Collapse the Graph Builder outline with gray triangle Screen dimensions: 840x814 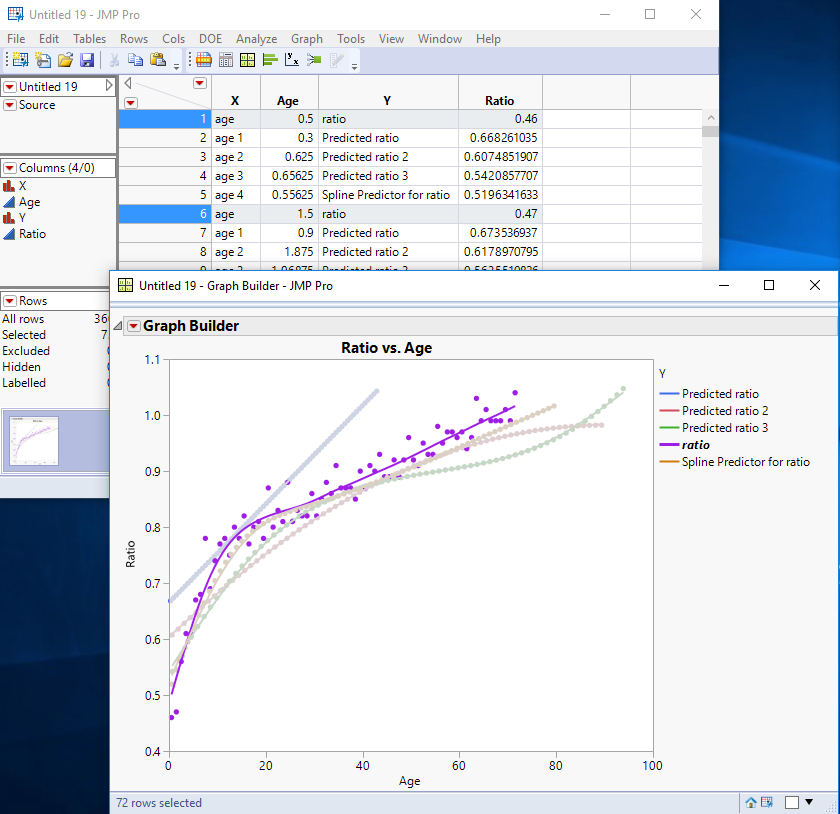click(117, 326)
